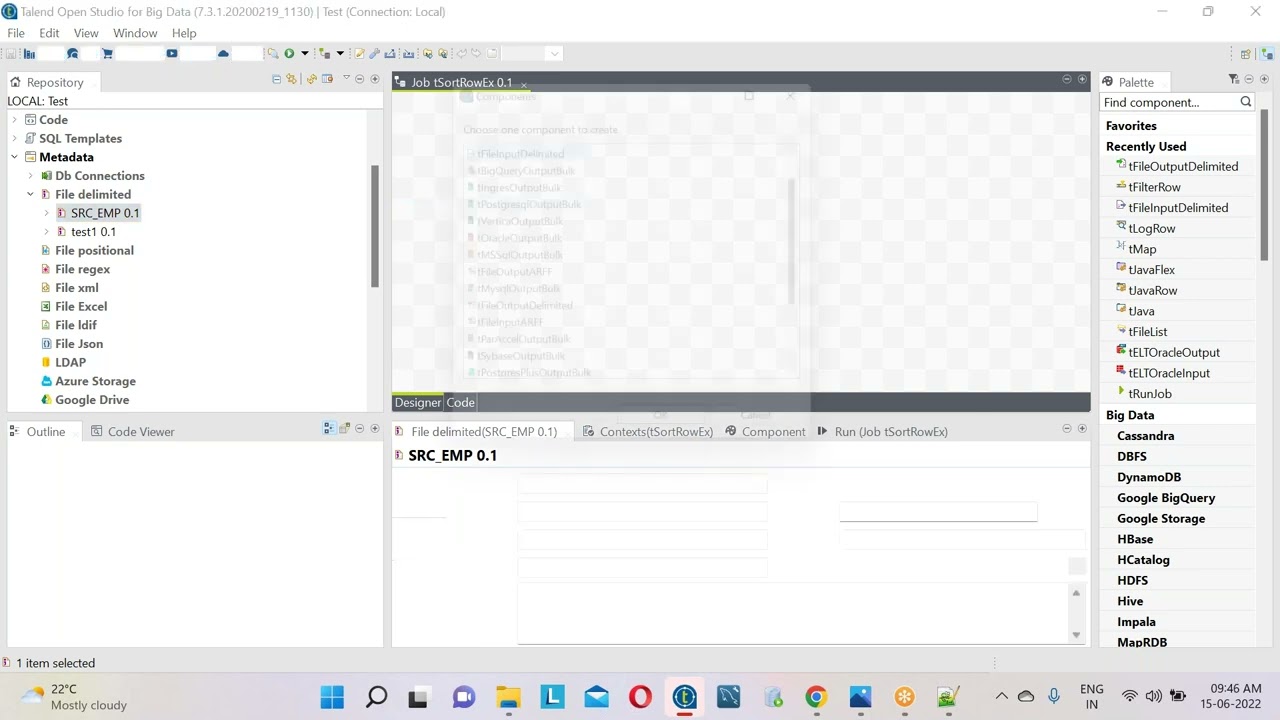The width and height of the screenshot is (1280, 720).
Task: Click the Opera browser taskbar icon
Action: 640,697
